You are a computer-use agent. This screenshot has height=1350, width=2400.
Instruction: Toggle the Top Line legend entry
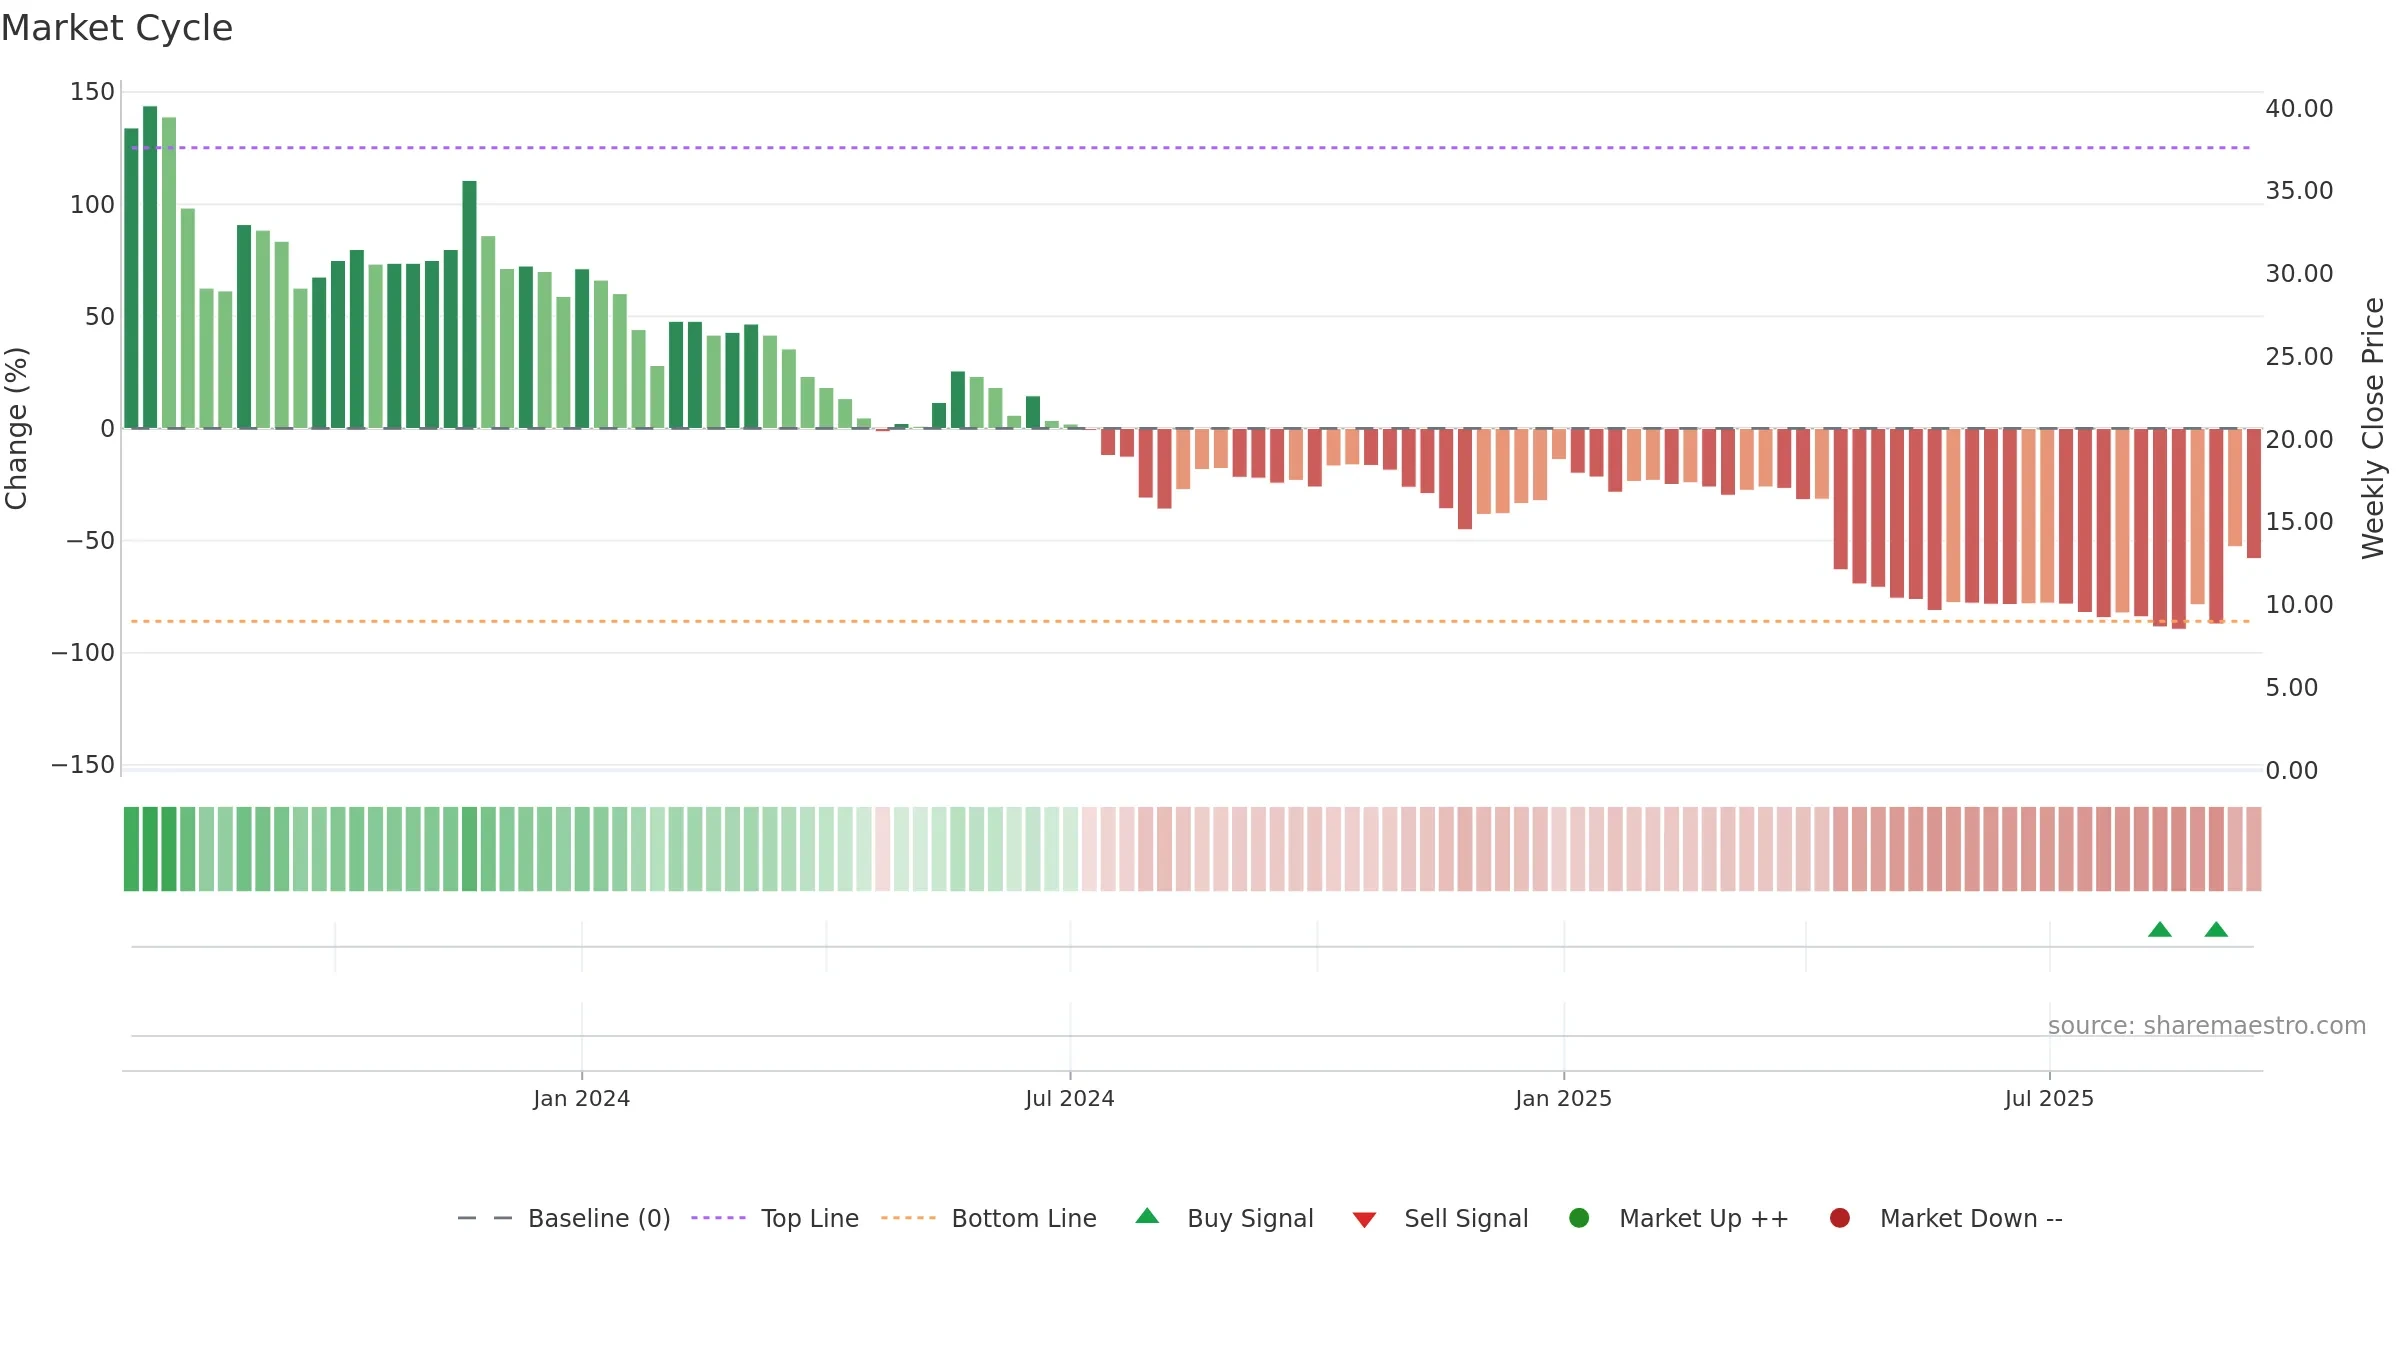(x=775, y=1218)
